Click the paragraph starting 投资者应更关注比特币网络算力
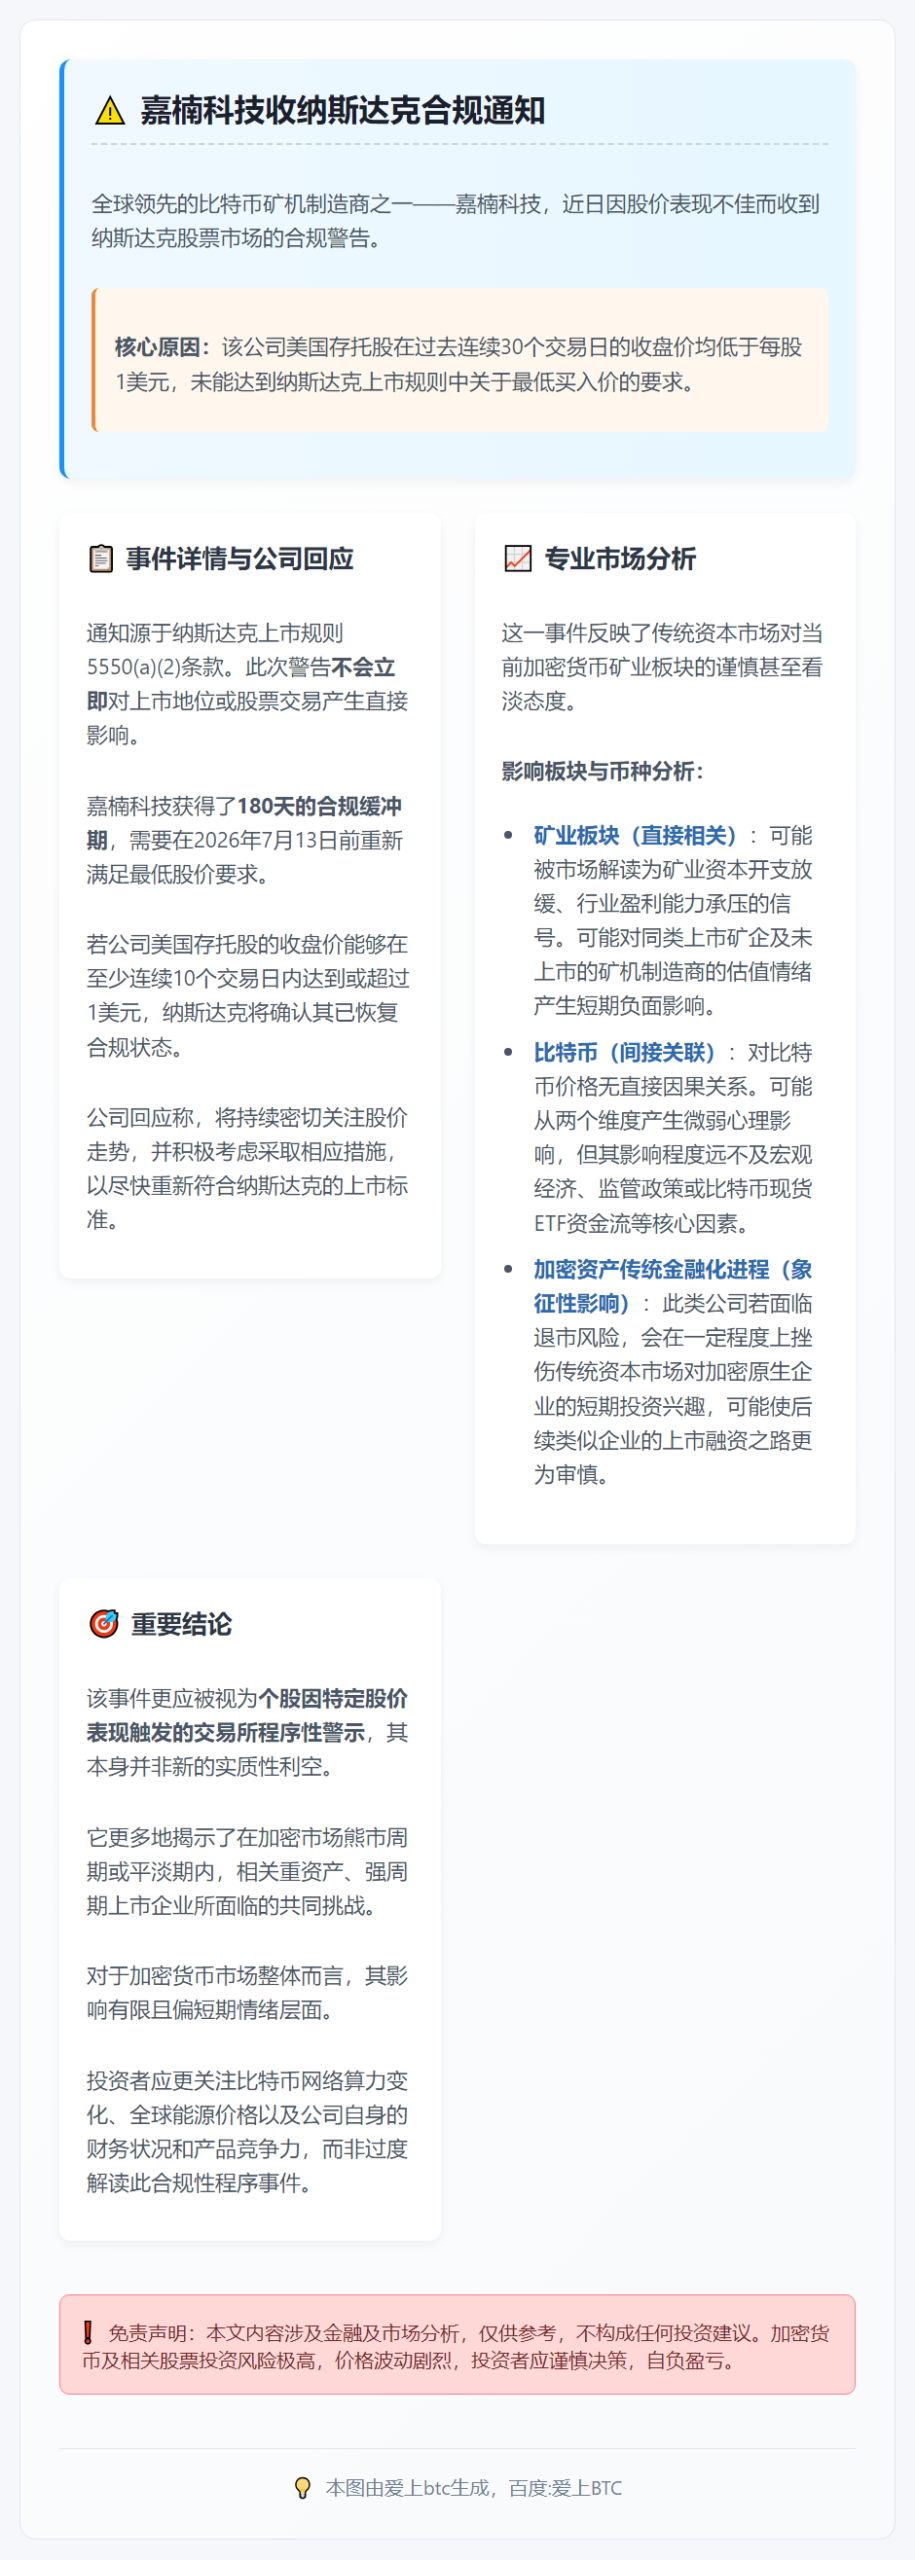 (248, 2131)
